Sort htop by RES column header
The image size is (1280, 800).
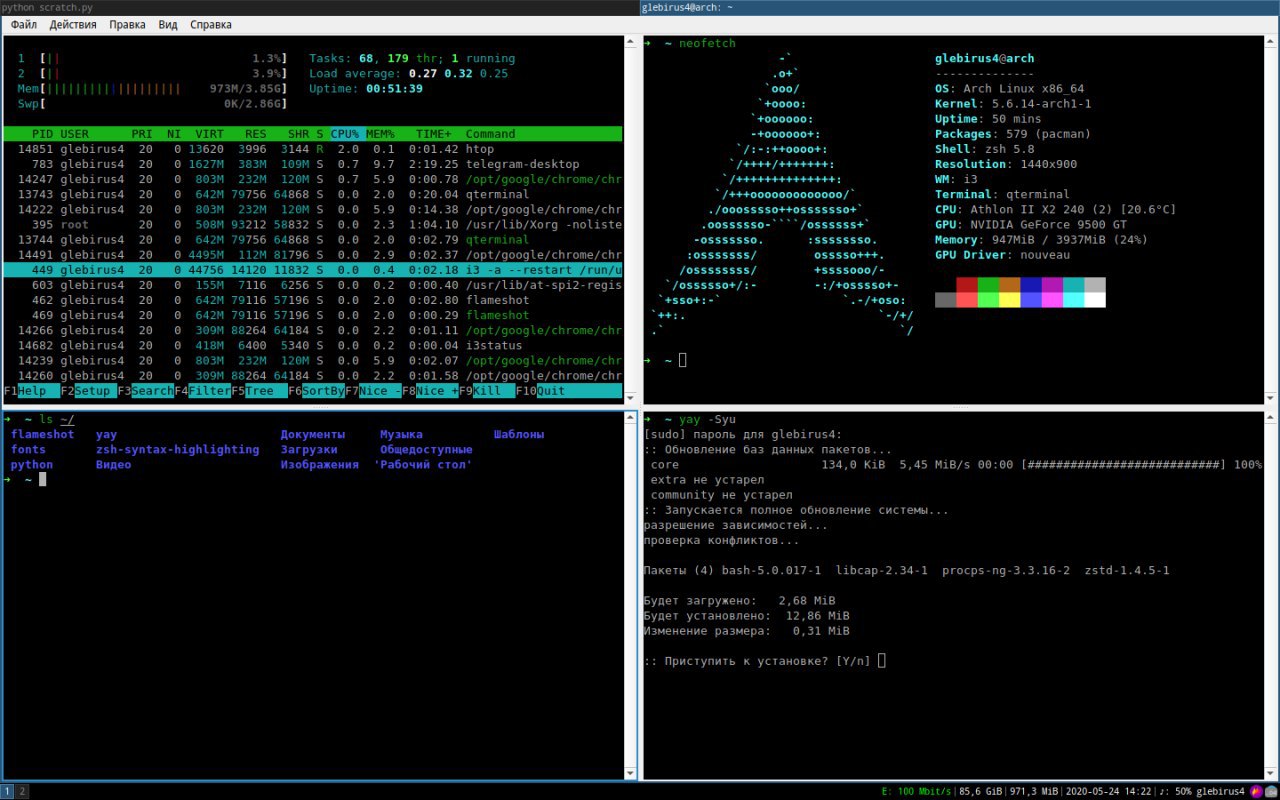pyautogui.click(x=255, y=134)
